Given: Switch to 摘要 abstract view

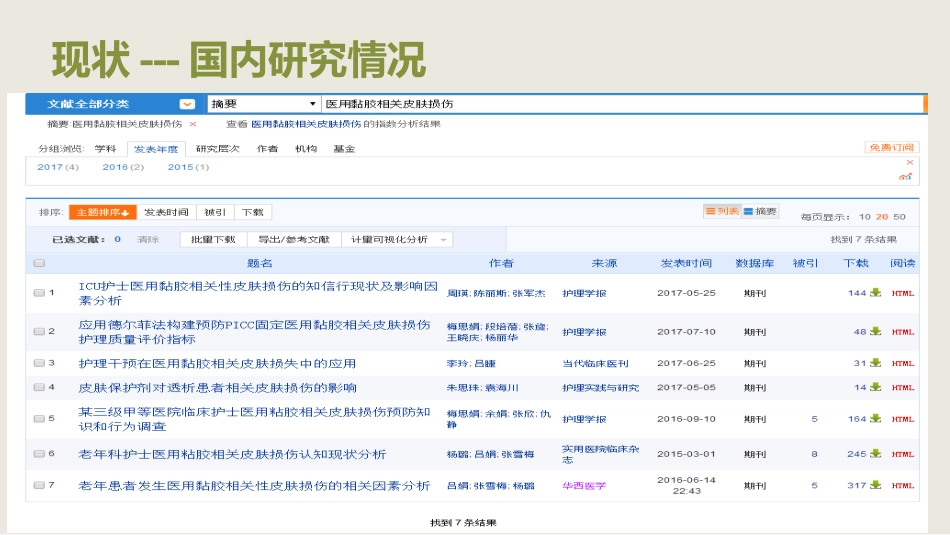Looking at the screenshot, I should click(x=760, y=211).
